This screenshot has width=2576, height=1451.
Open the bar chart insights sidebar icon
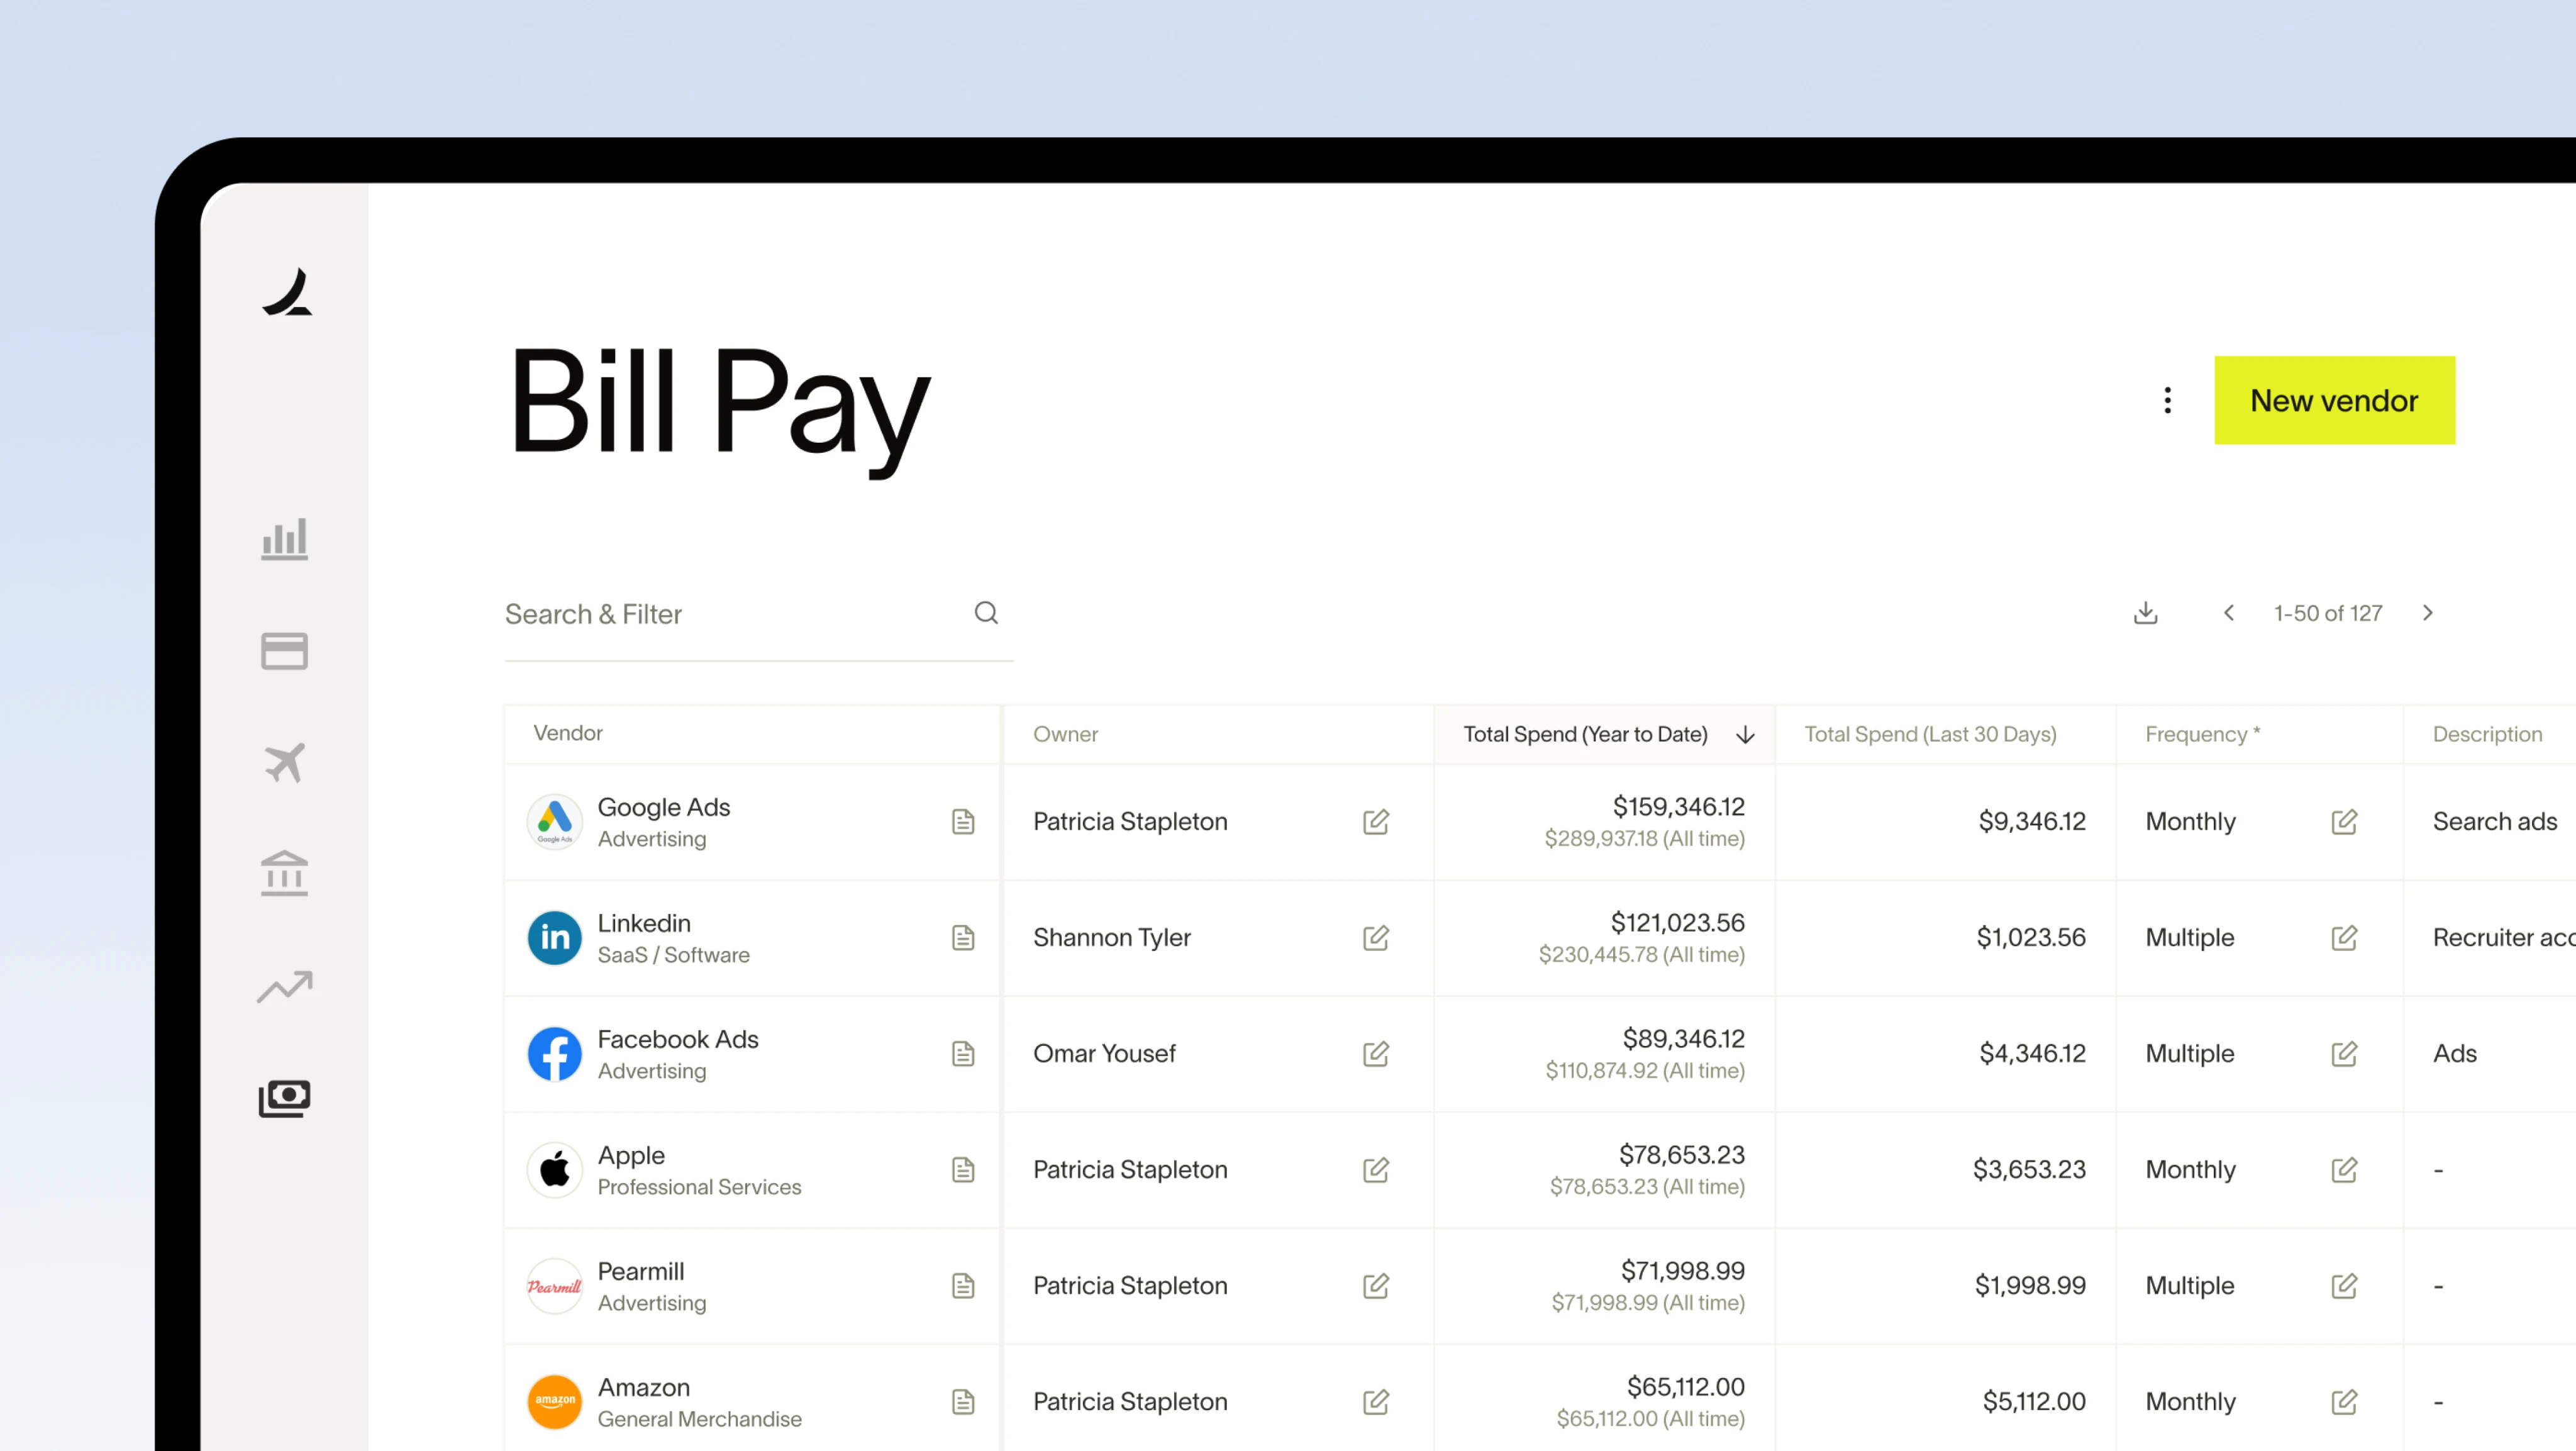[285, 539]
